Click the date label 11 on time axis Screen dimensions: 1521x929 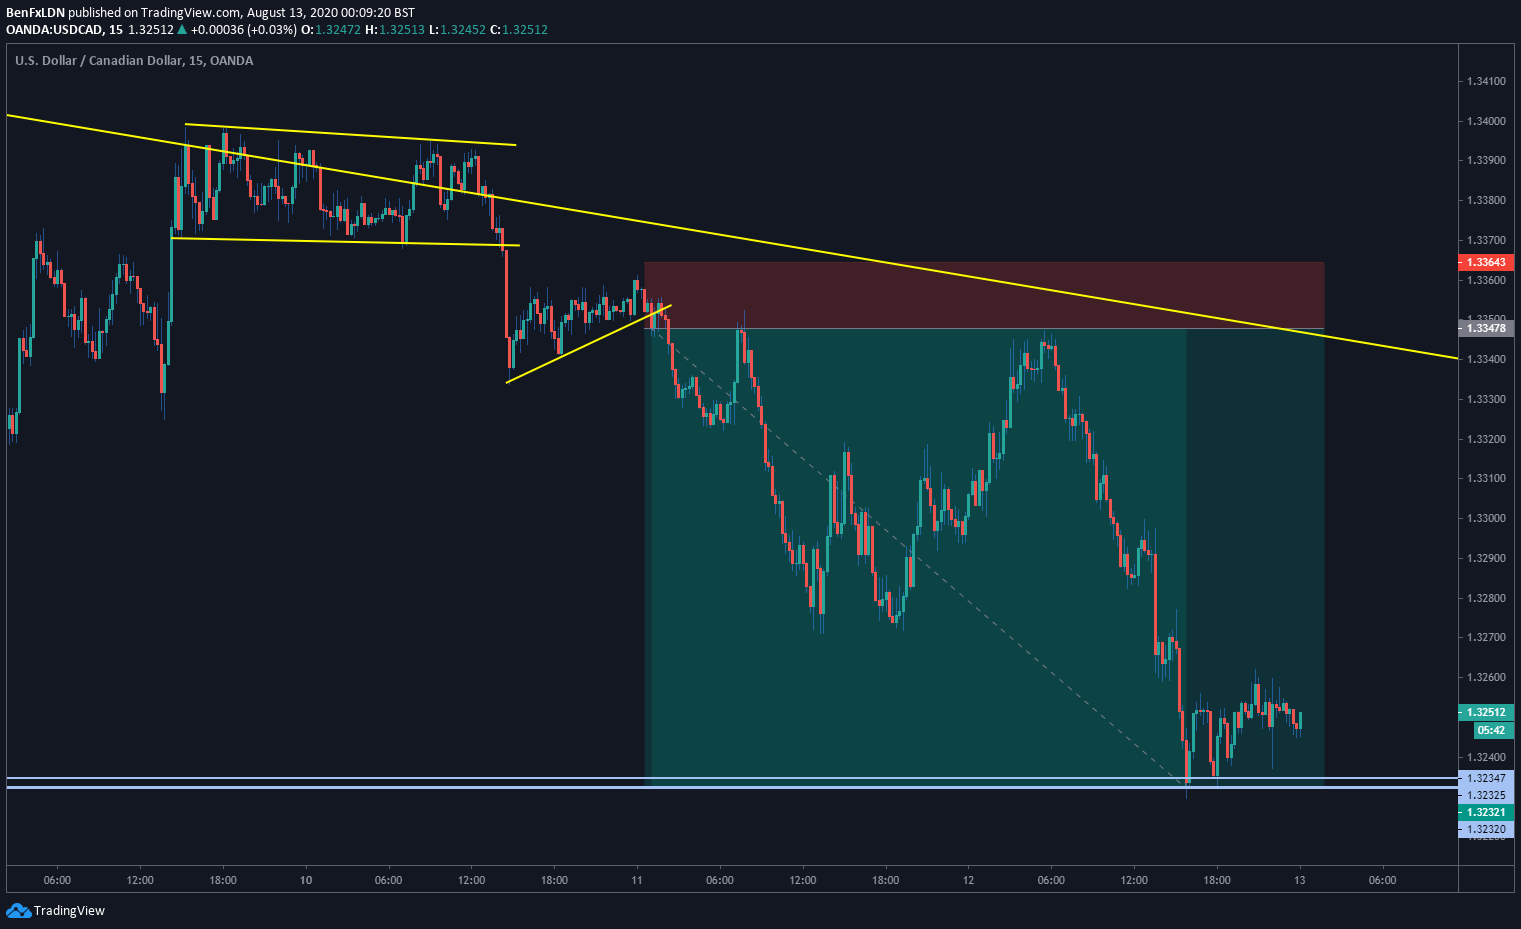(637, 880)
